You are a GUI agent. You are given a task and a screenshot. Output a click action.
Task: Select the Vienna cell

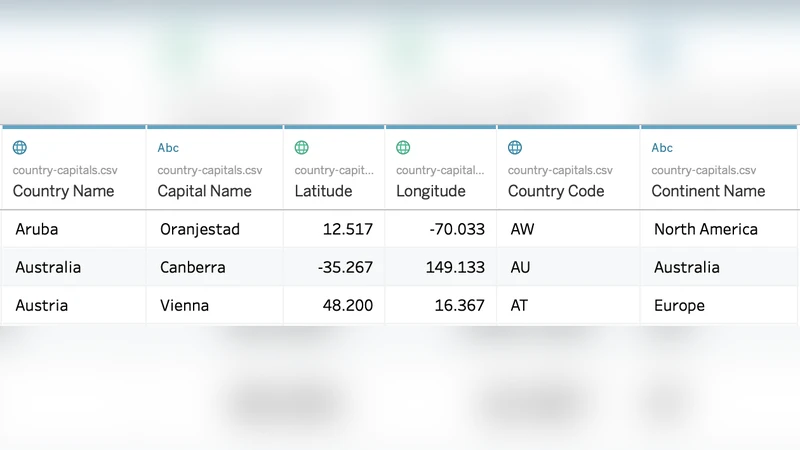click(184, 305)
